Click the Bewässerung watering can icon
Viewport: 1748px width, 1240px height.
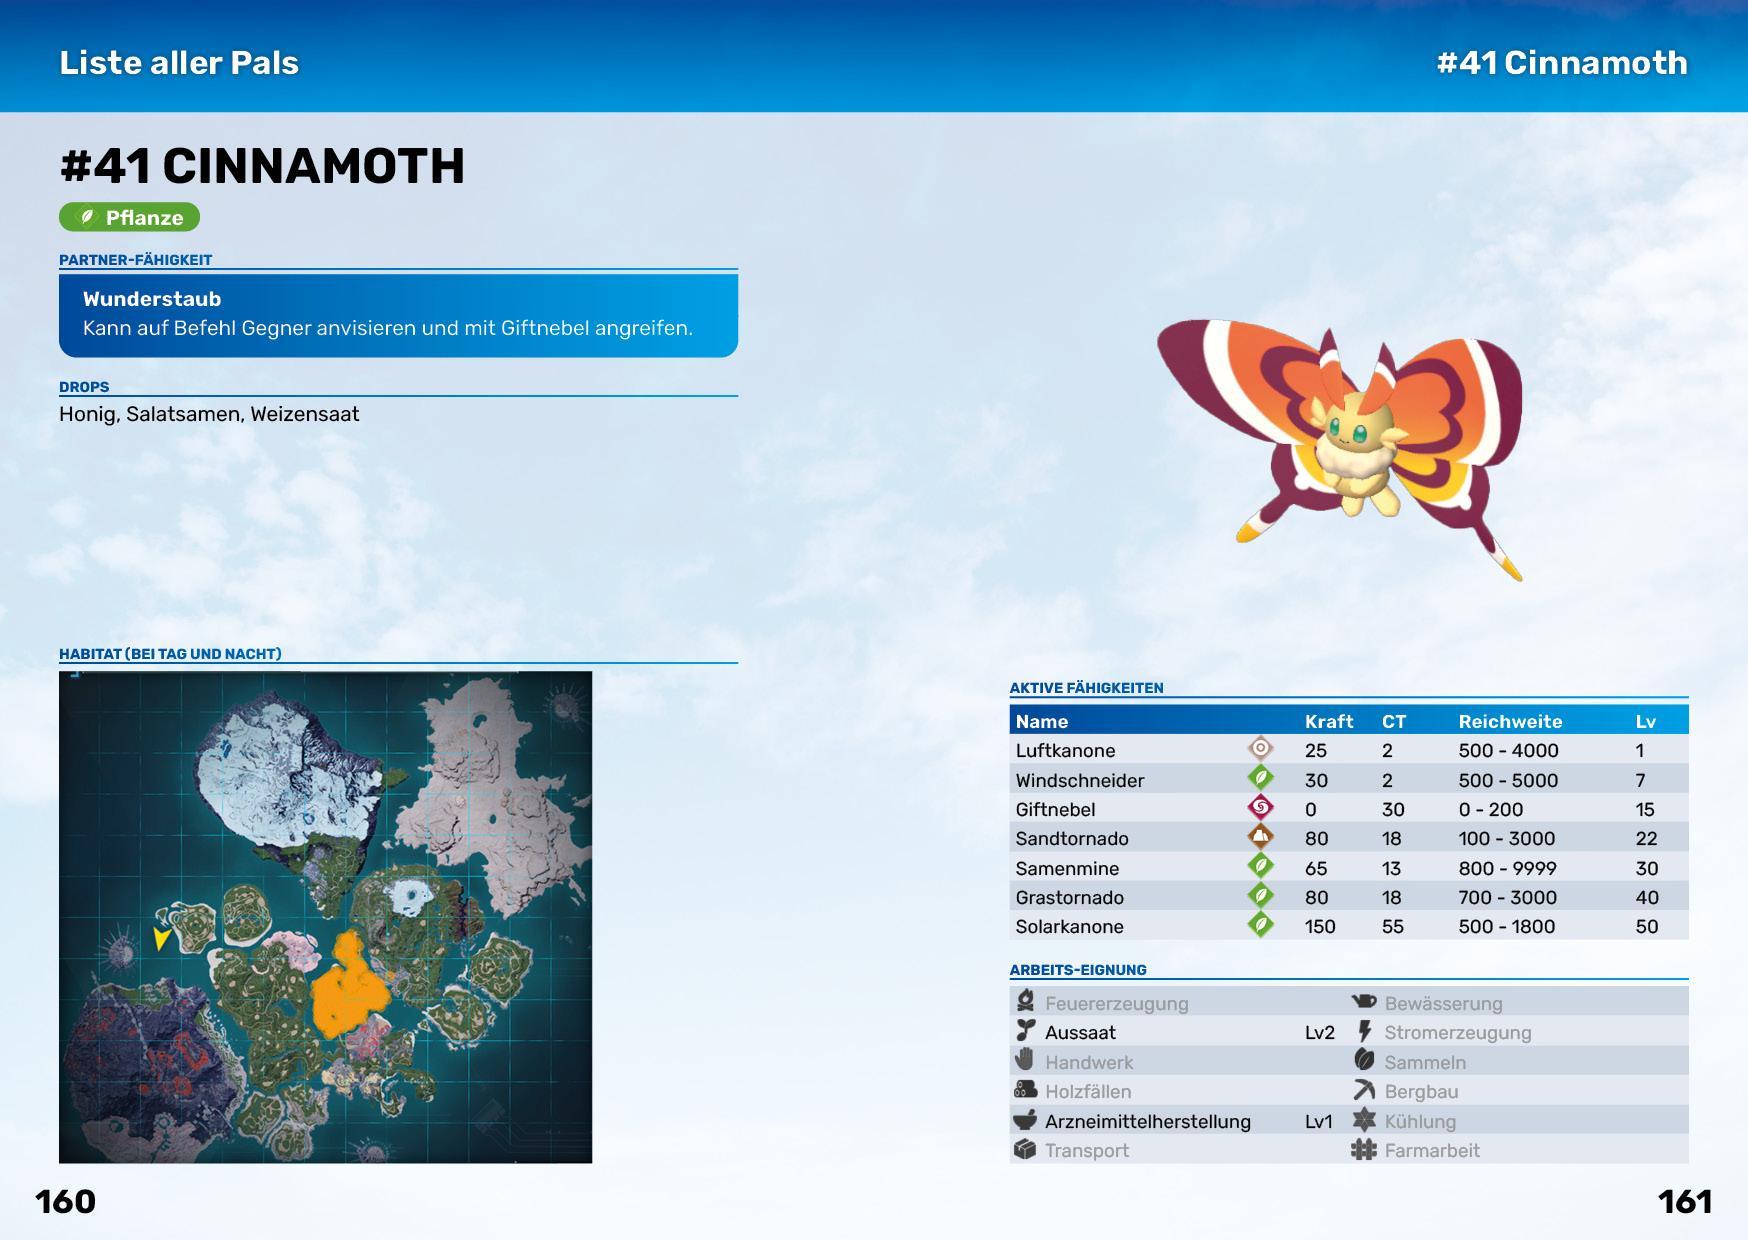(1364, 1001)
